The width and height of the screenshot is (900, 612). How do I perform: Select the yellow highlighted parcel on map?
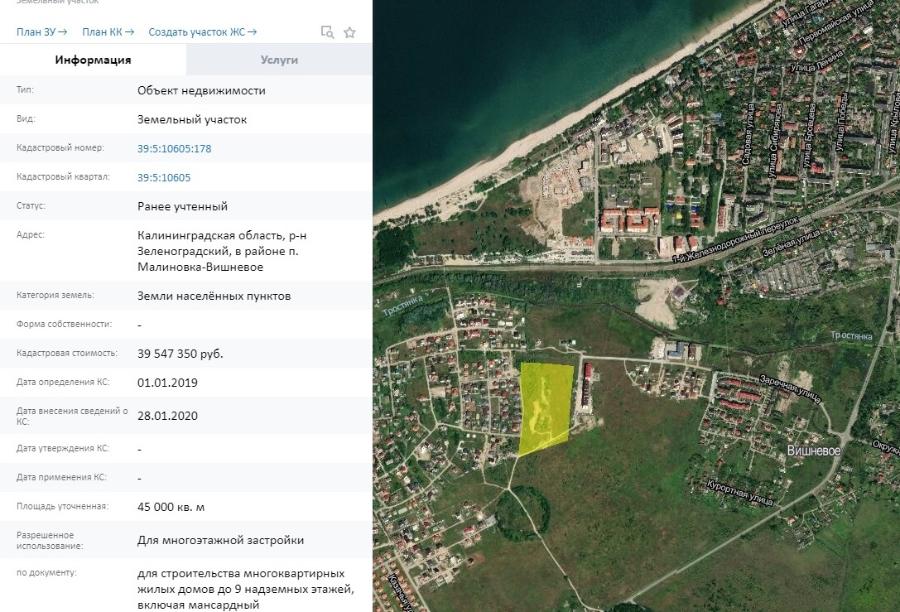[x=546, y=402]
